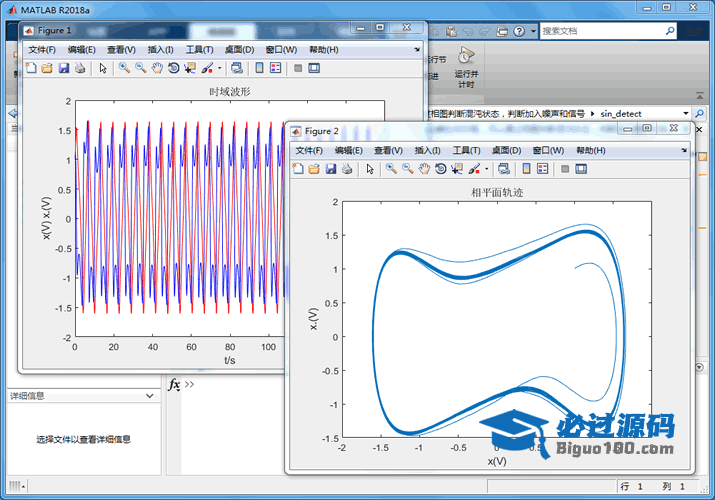Click sin_detect folder in the path bar
The height and width of the screenshot is (500, 715).
click(x=621, y=114)
